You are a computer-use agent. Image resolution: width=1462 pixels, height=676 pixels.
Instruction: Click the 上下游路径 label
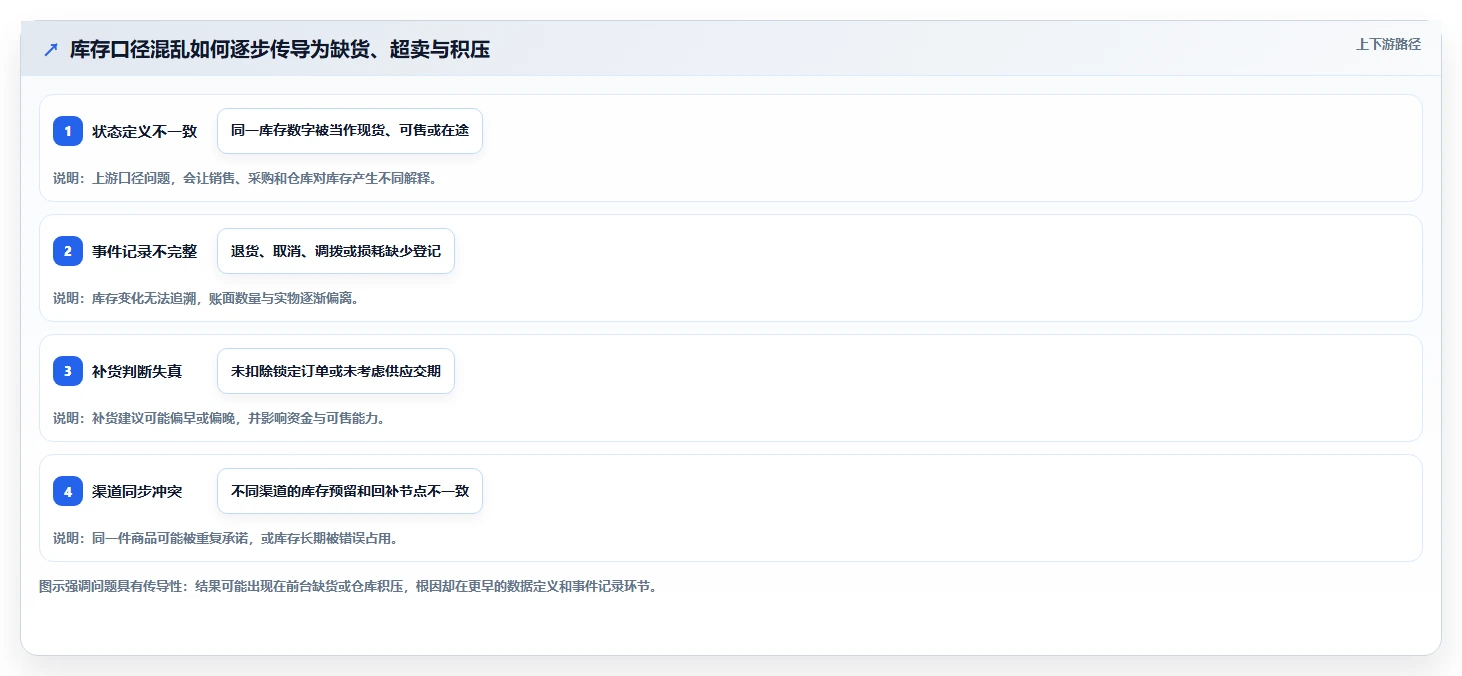[x=1388, y=44]
